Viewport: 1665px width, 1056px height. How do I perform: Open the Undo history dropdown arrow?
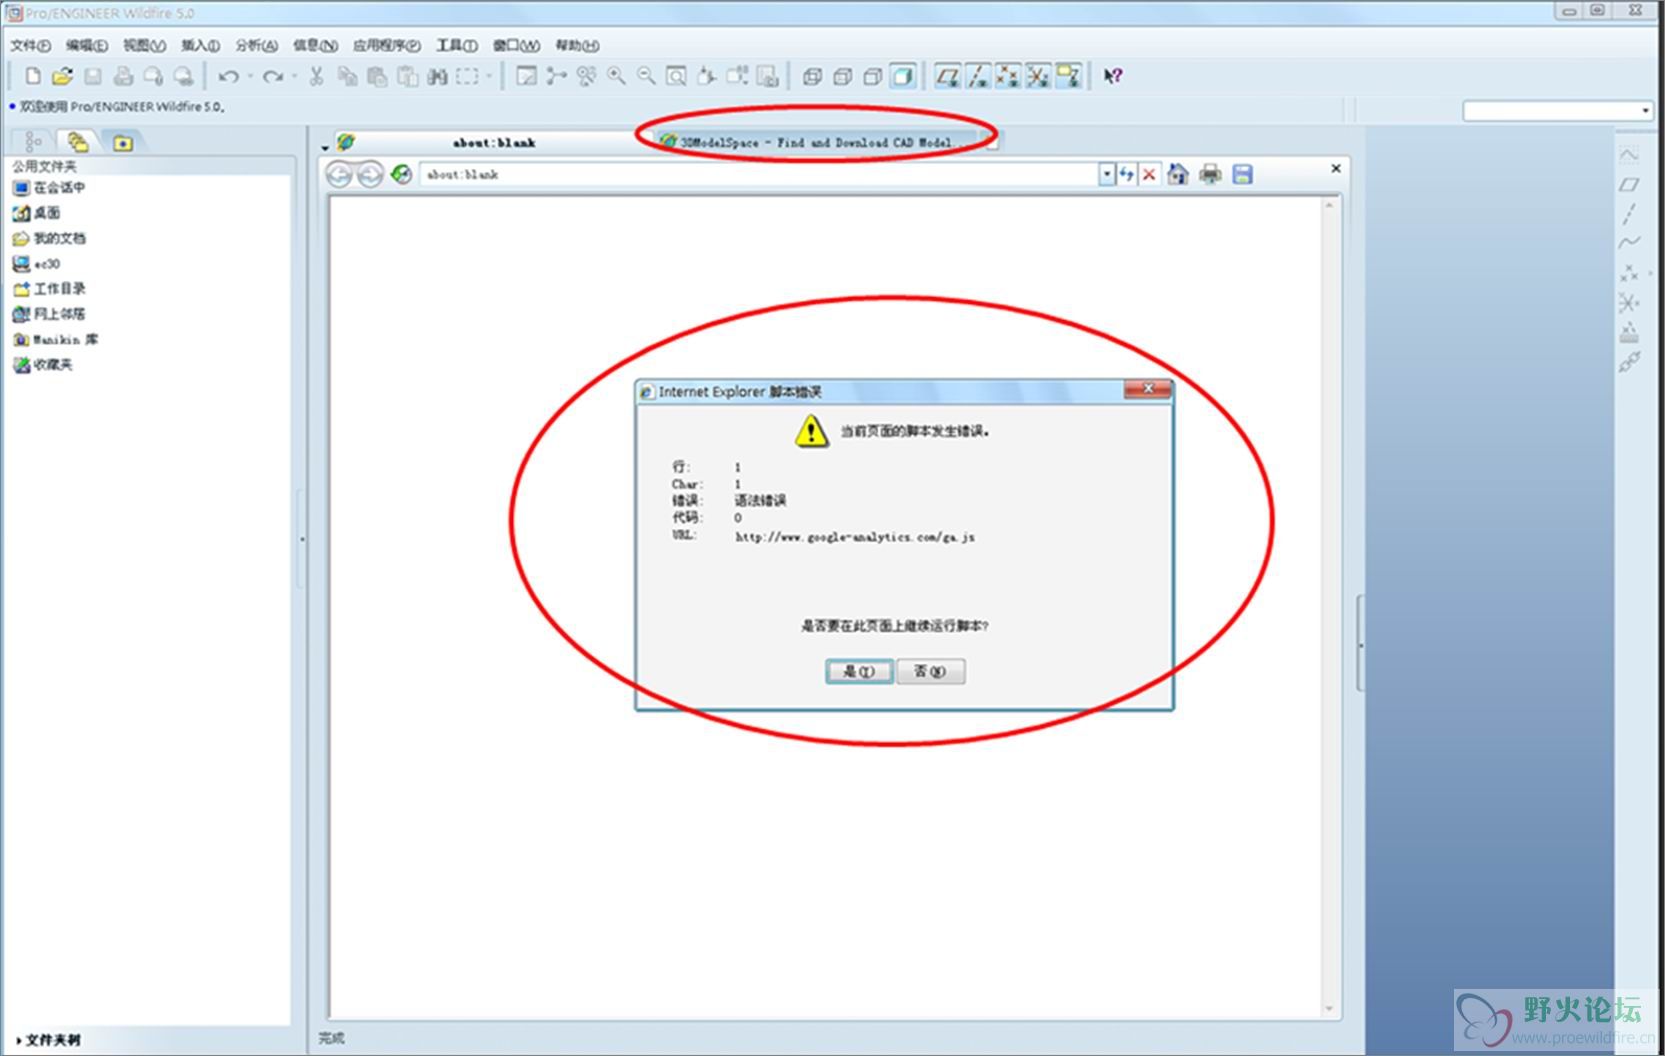tap(250, 76)
